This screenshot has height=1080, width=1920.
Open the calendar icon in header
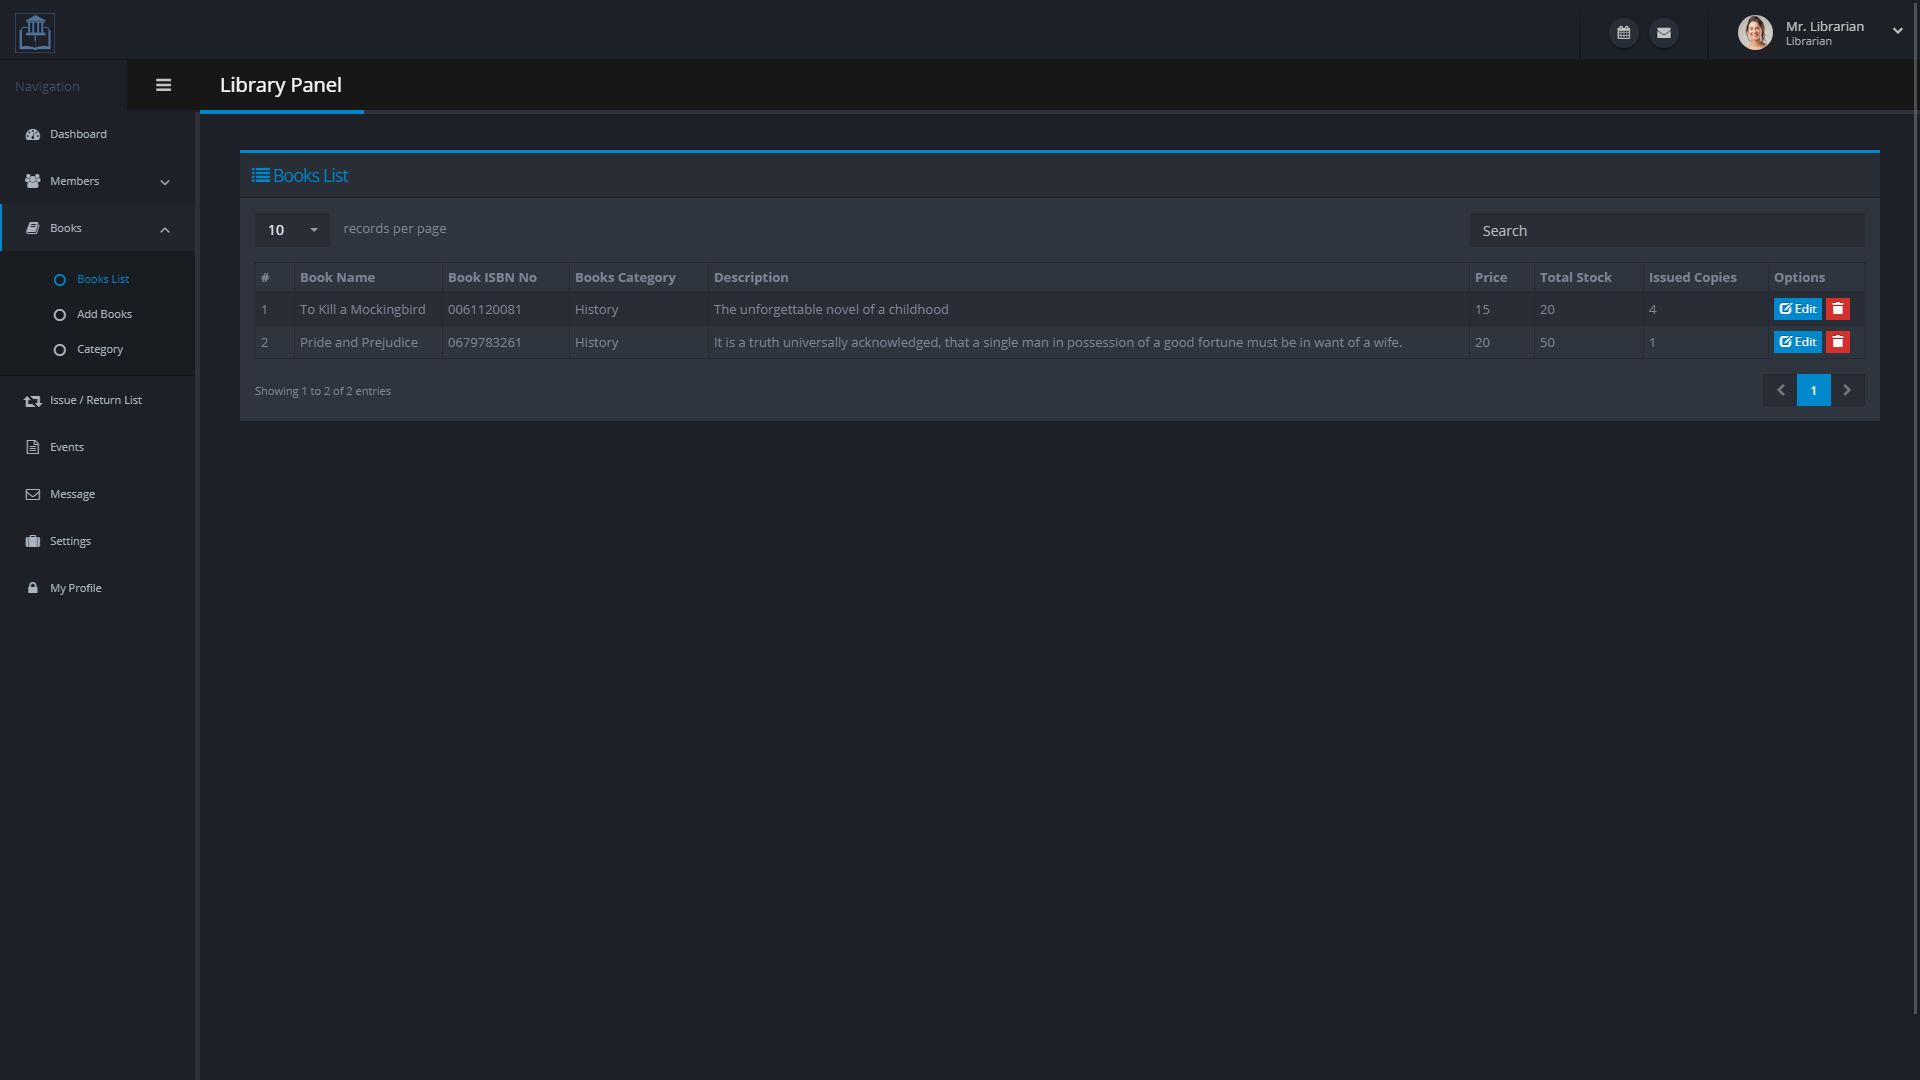click(1623, 33)
